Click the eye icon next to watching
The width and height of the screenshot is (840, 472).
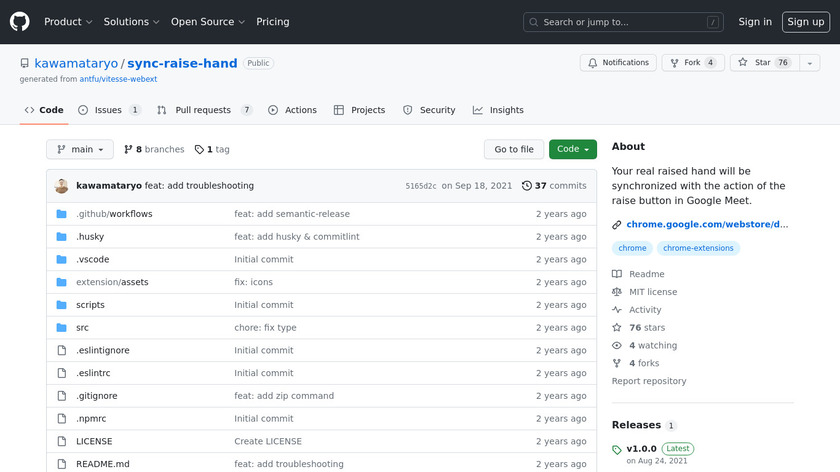click(617, 346)
